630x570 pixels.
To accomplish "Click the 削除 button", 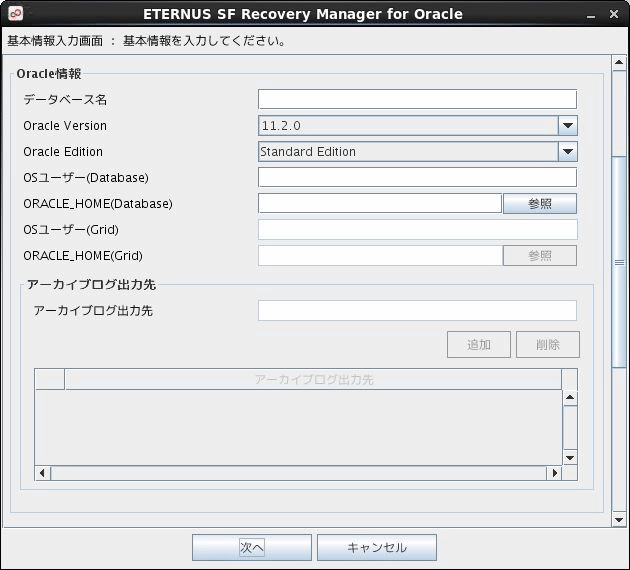I will coord(548,344).
